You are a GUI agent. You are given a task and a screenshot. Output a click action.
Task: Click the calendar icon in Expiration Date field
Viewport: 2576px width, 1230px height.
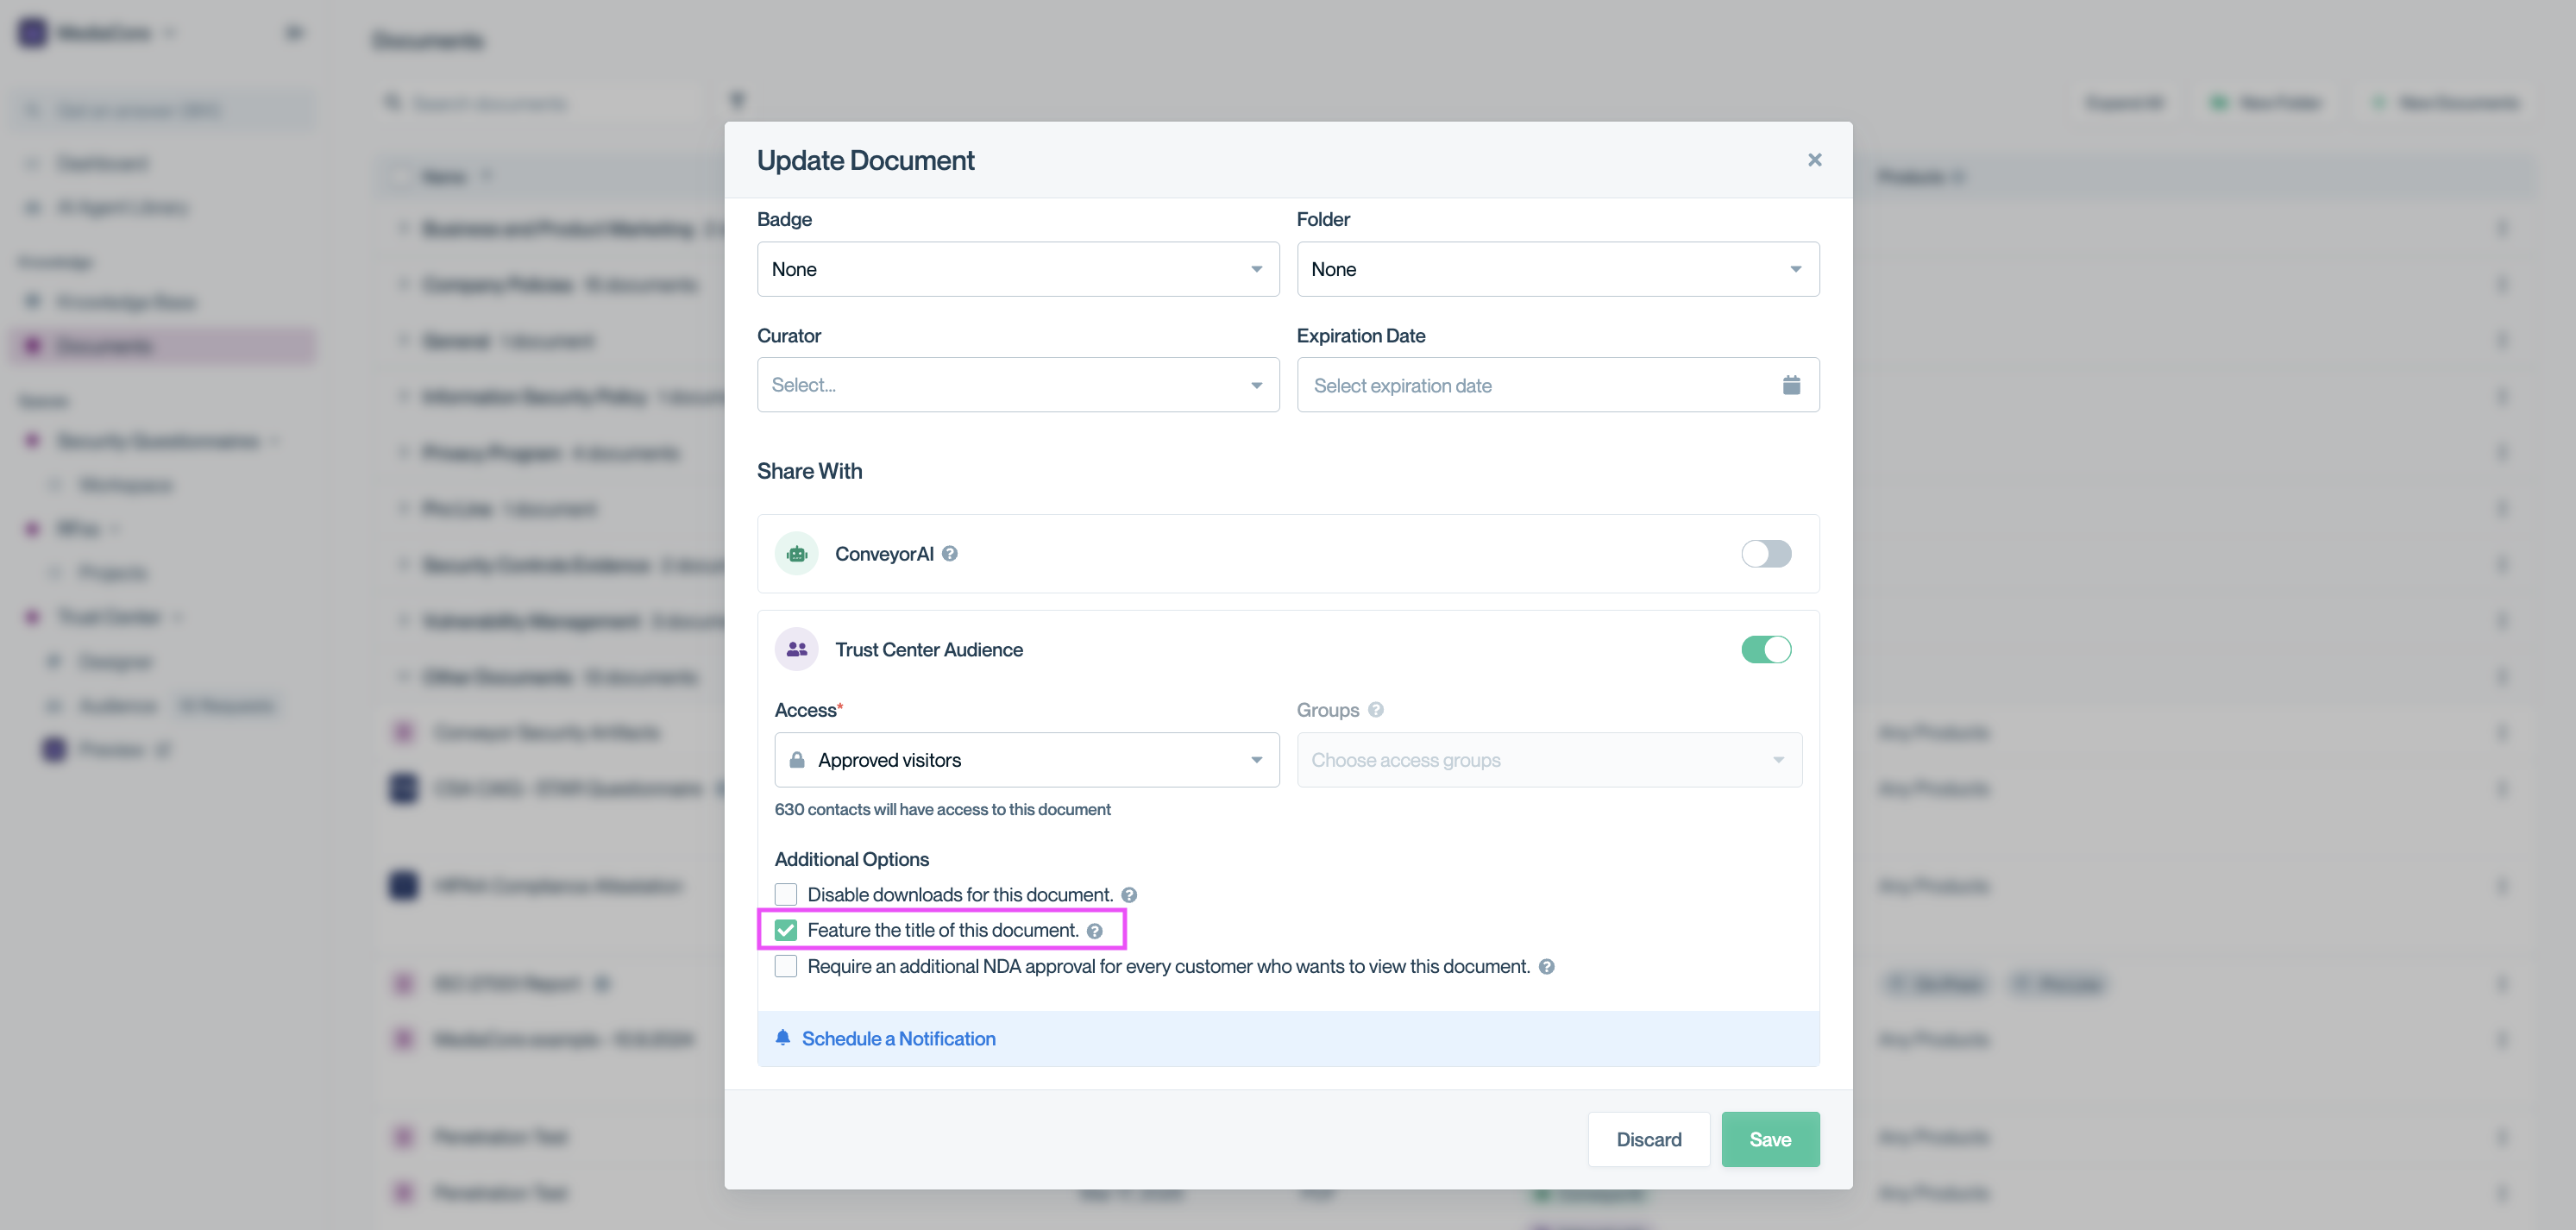(x=1791, y=385)
